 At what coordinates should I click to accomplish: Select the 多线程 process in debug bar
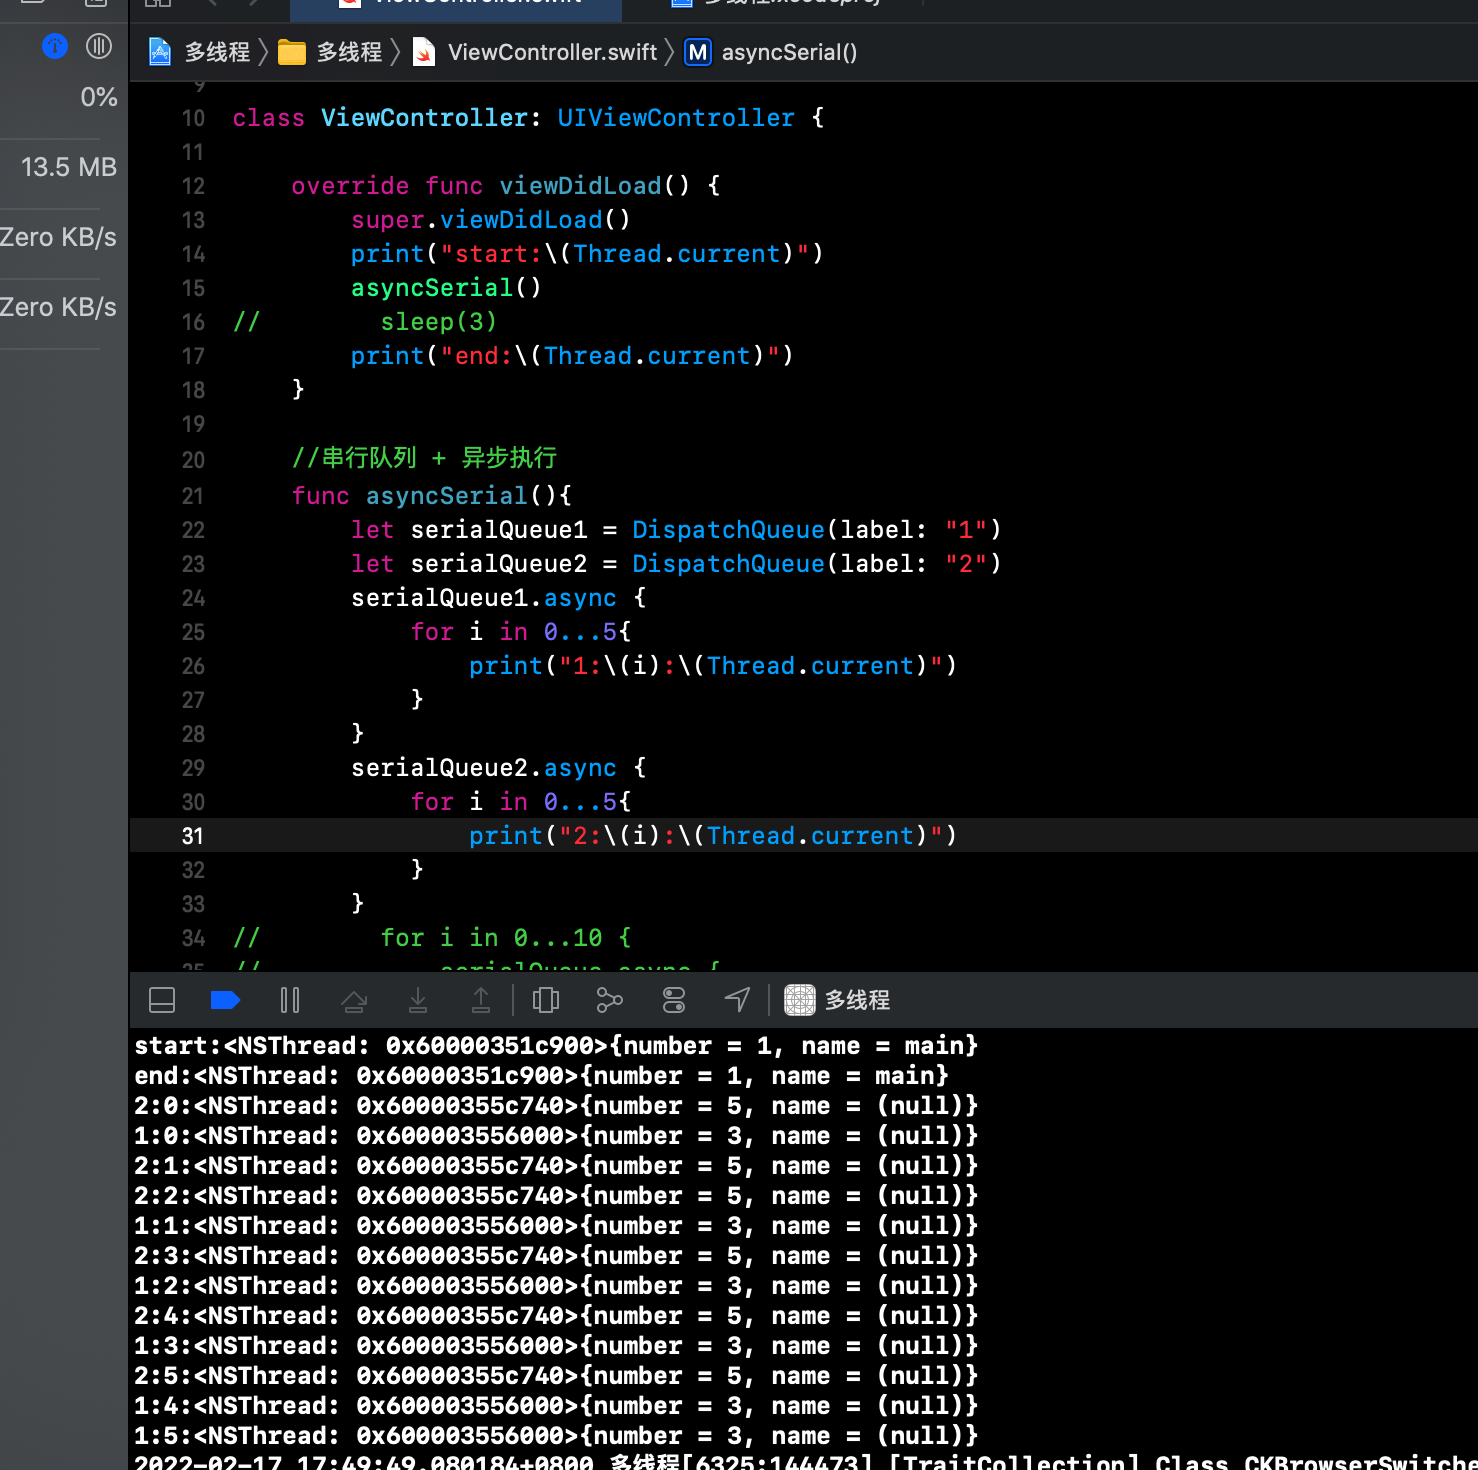(837, 1000)
